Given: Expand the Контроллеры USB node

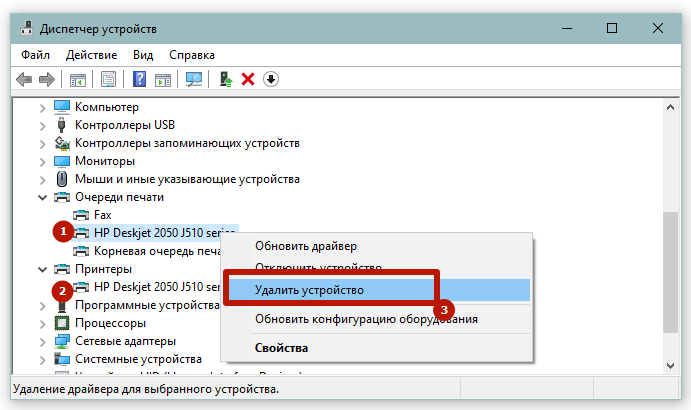Looking at the screenshot, I should pos(43,126).
